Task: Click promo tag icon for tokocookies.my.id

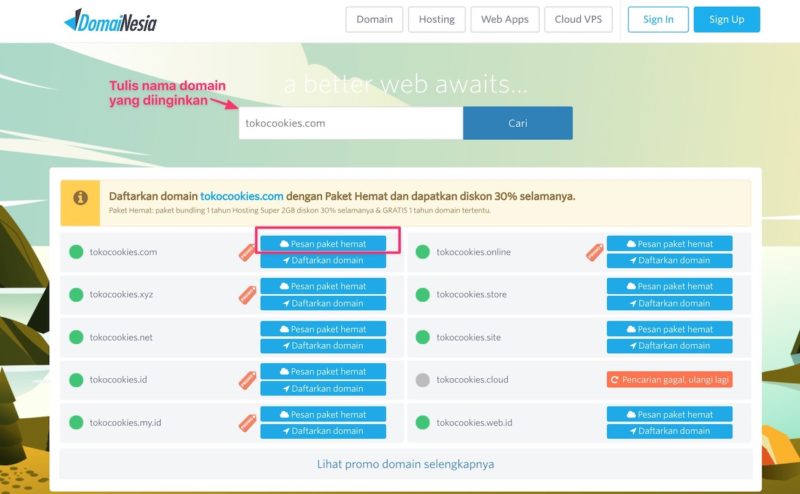Action: pos(247,423)
